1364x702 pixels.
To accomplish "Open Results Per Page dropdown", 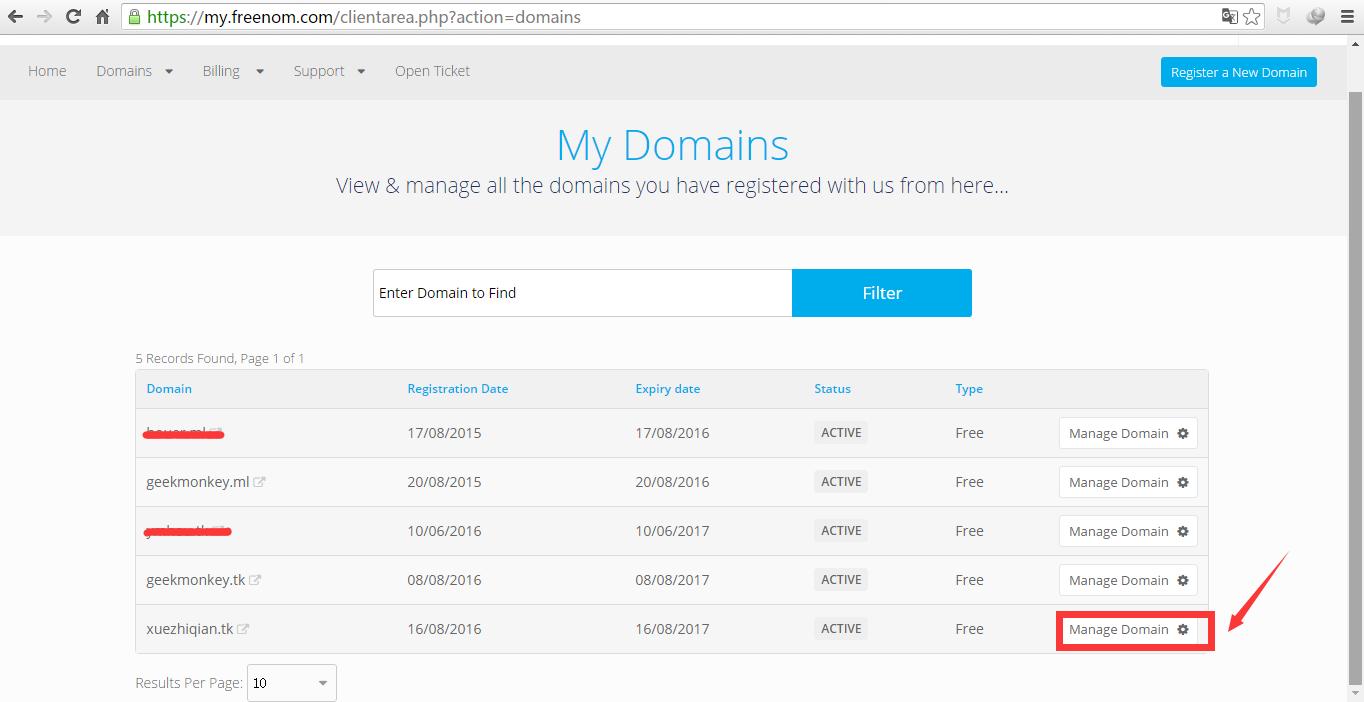I will 291,683.
